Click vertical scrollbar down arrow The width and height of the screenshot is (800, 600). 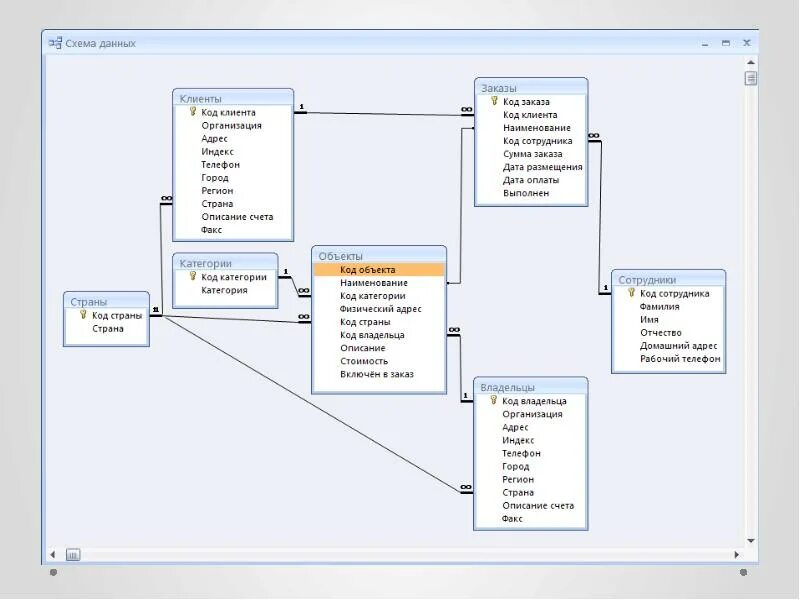point(751,541)
